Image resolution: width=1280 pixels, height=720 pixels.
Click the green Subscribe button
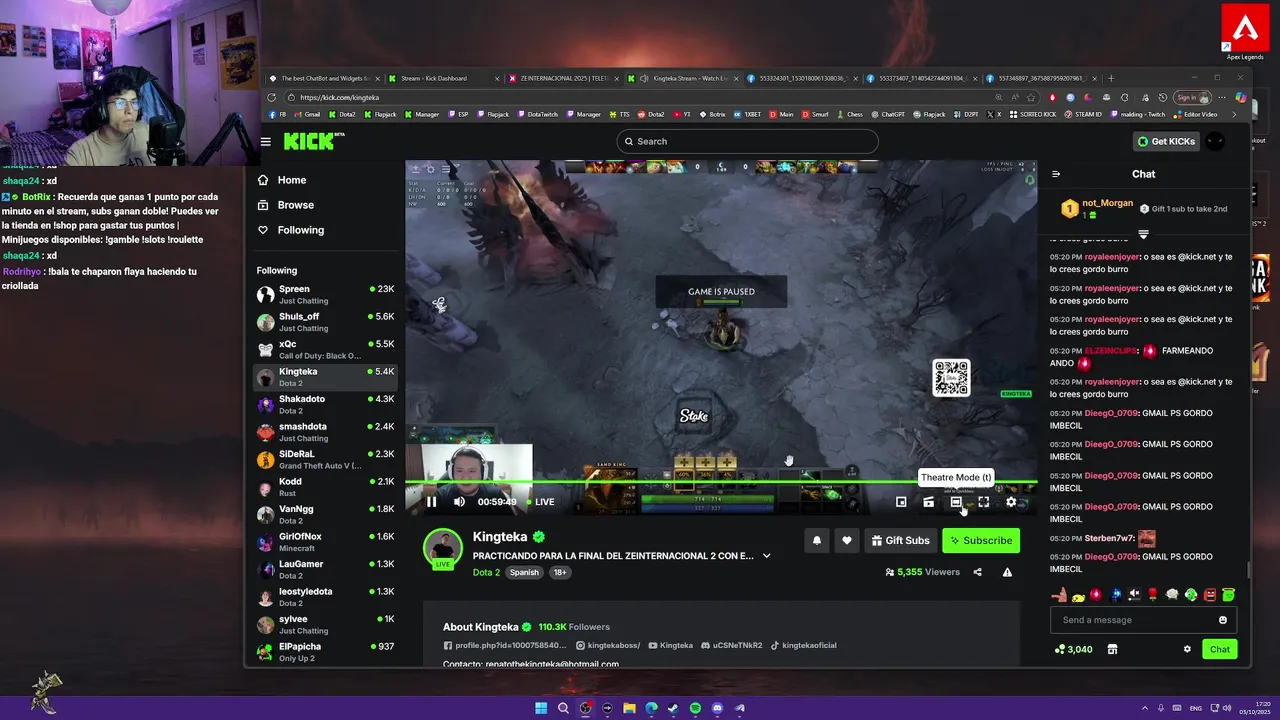pyautogui.click(x=981, y=540)
